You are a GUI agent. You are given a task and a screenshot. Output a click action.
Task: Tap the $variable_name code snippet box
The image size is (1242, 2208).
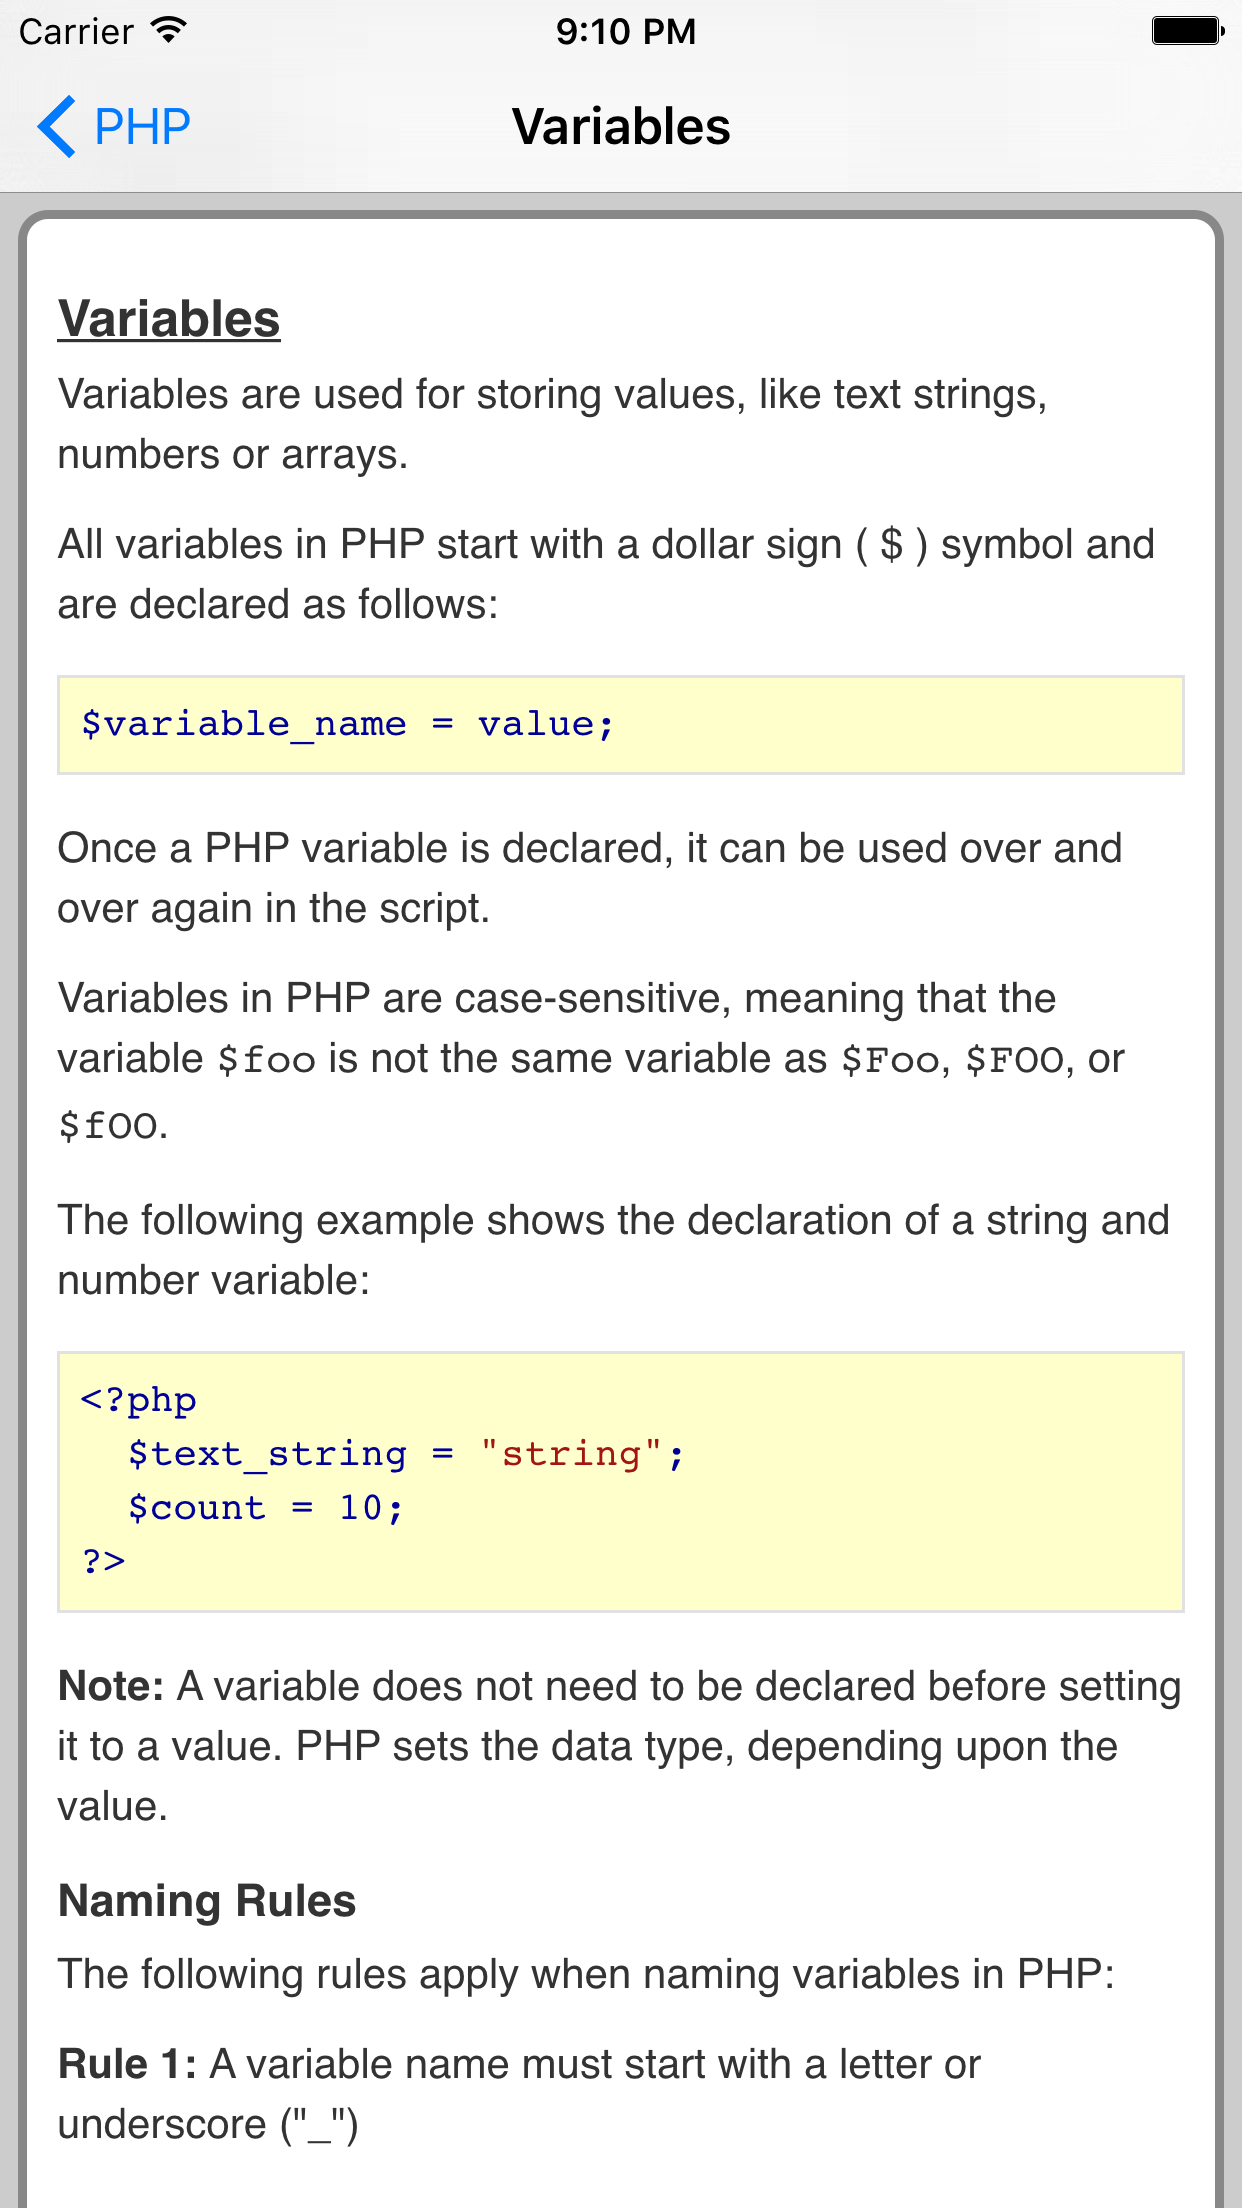tap(621, 723)
